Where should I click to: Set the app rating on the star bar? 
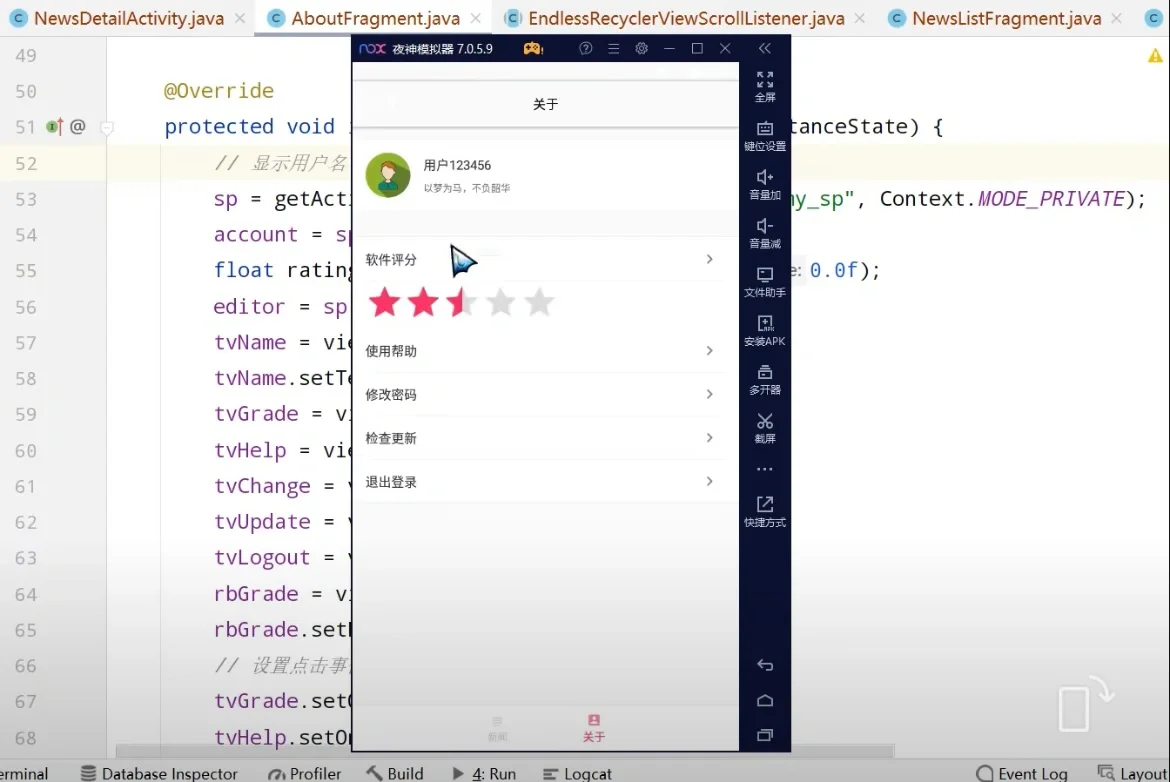460,302
